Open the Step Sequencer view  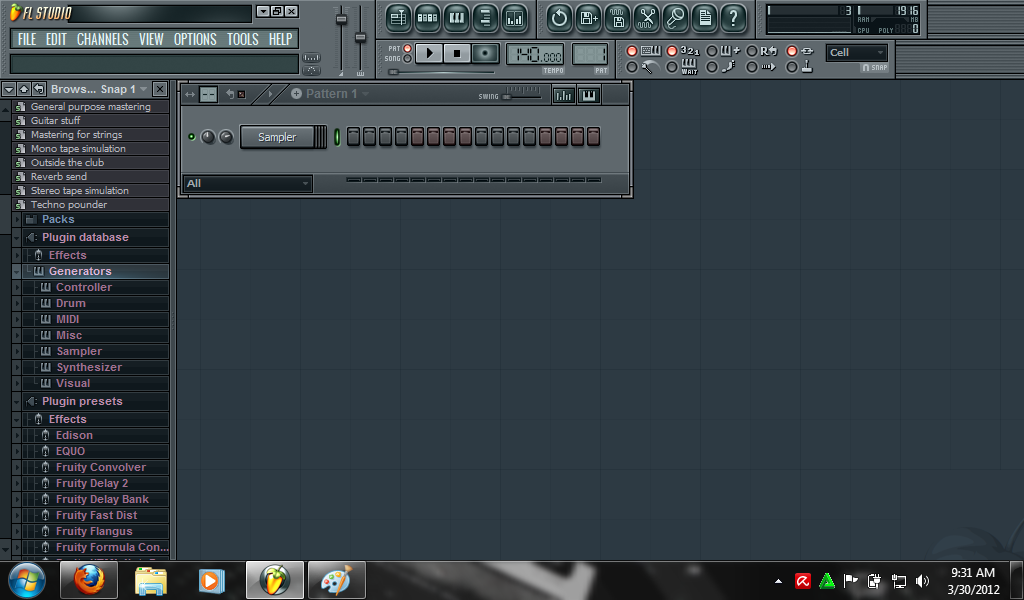tap(427, 18)
